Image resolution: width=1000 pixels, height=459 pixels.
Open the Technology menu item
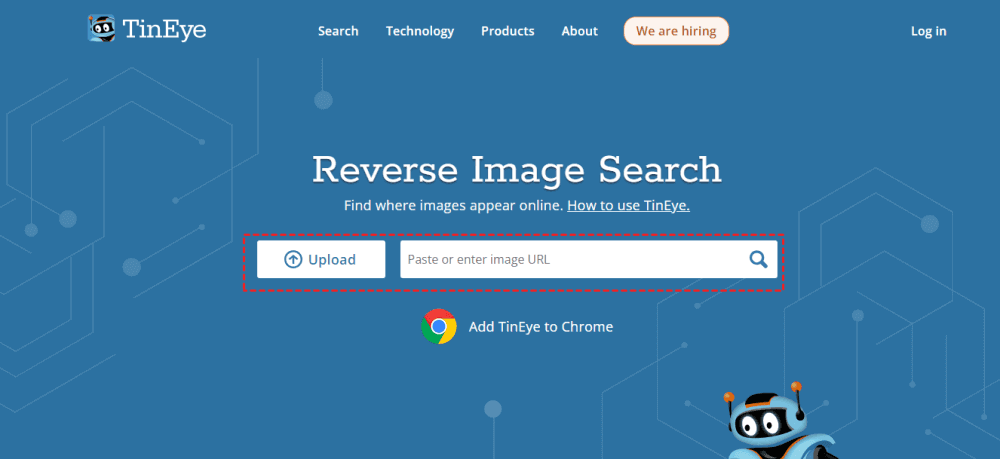pos(420,31)
